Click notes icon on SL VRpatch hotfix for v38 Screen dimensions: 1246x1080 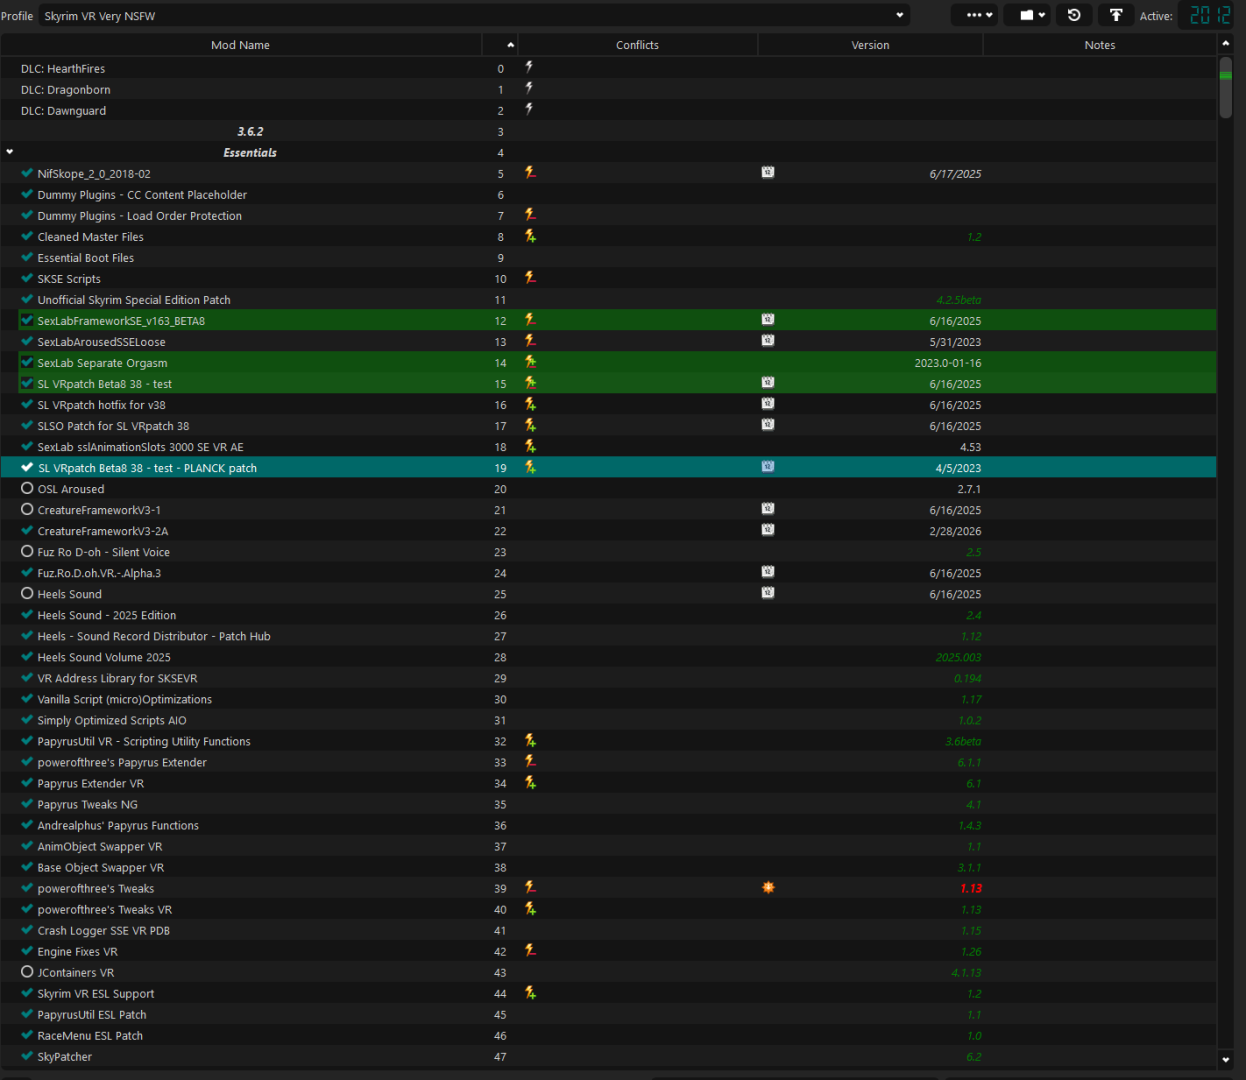pos(768,404)
